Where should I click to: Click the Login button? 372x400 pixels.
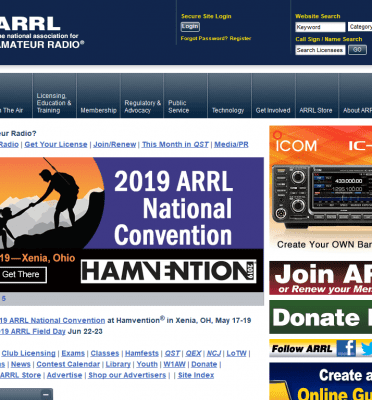tap(190, 27)
